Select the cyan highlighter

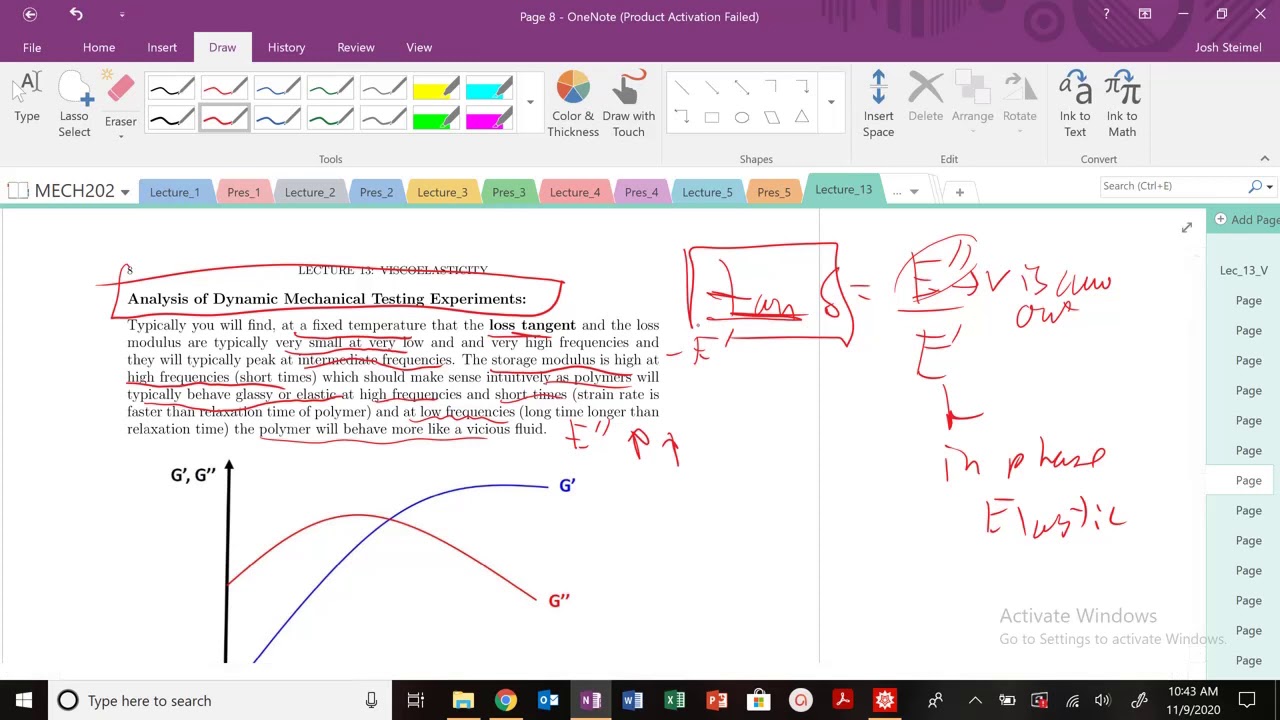pyautogui.click(x=489, y=90)
